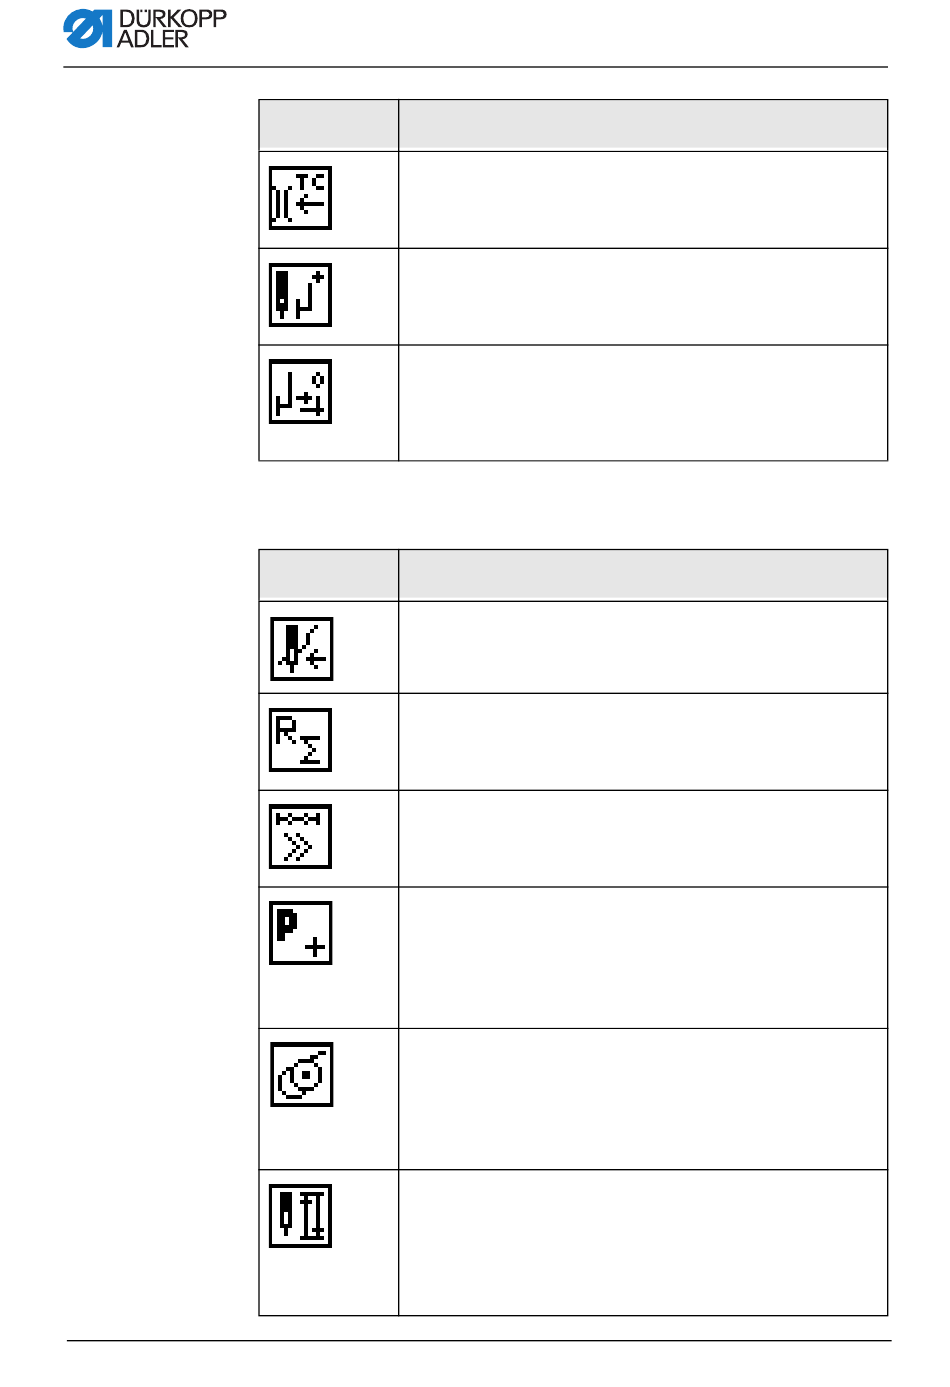Click empty cell beside double chevron icon

(643, 839)
